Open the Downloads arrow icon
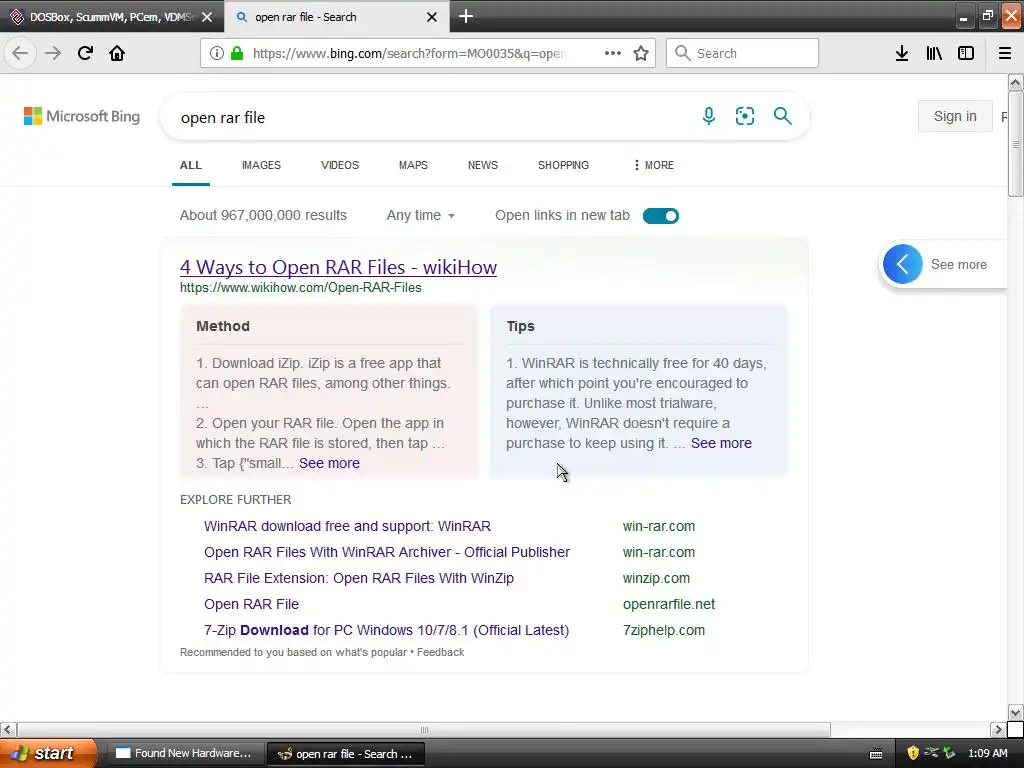 coord(902,53)
